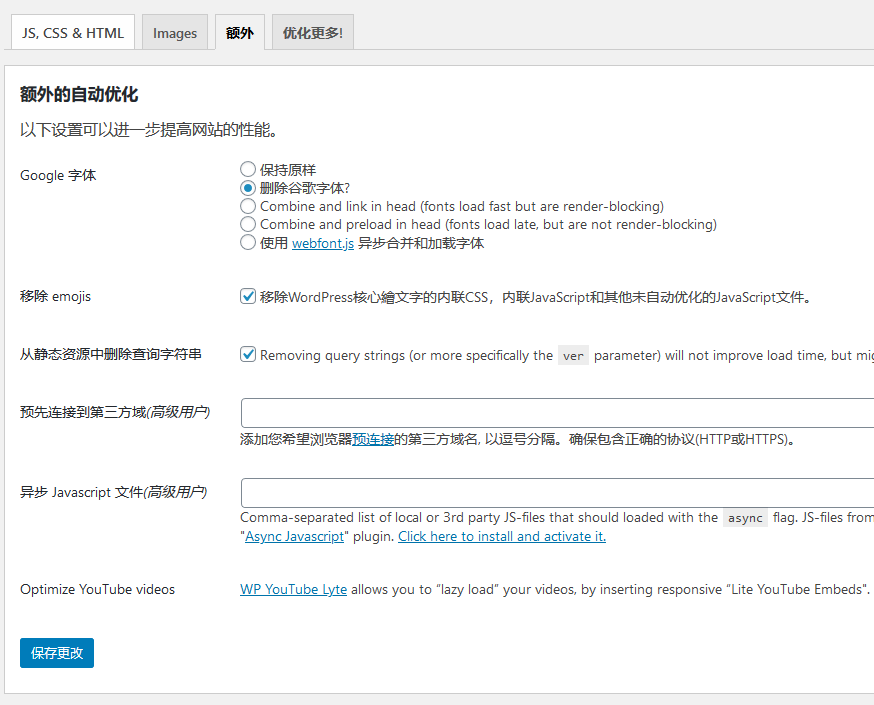Open the Async Javascript plugin link
874x705 pixels.
(294, 536)
